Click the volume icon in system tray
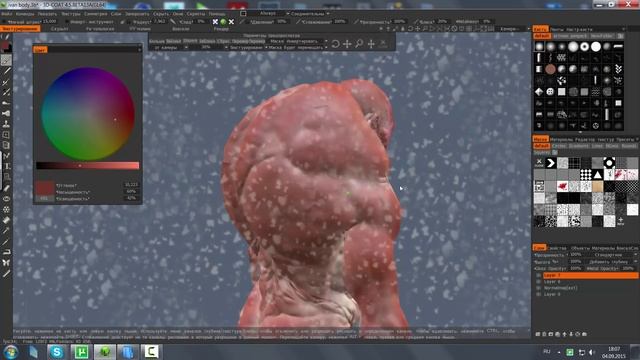The image size is (640, 360). tap(592, 352)
